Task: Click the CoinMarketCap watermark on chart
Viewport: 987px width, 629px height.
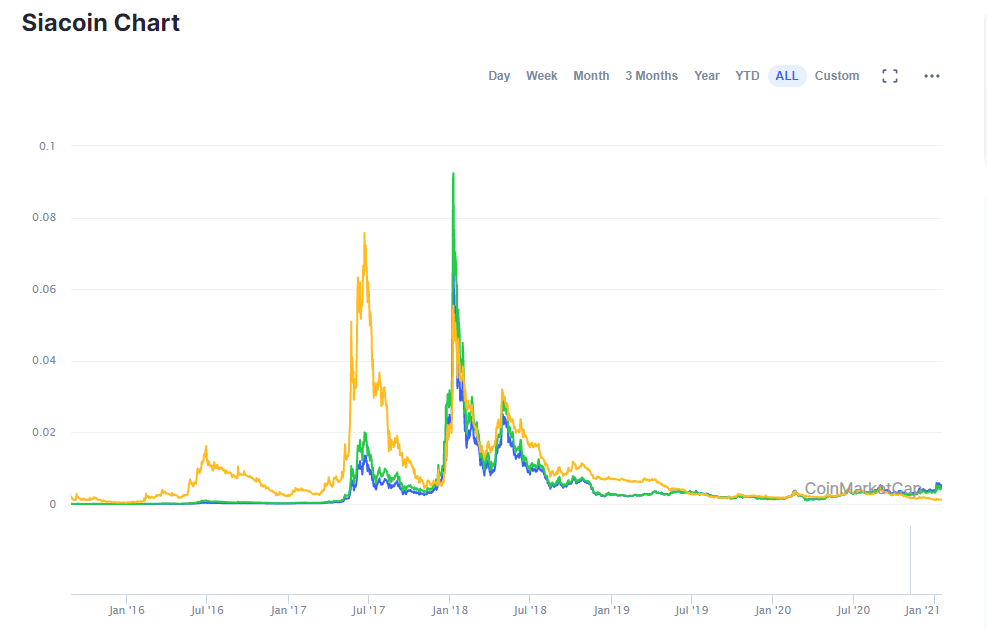Action: pos(863,489)
